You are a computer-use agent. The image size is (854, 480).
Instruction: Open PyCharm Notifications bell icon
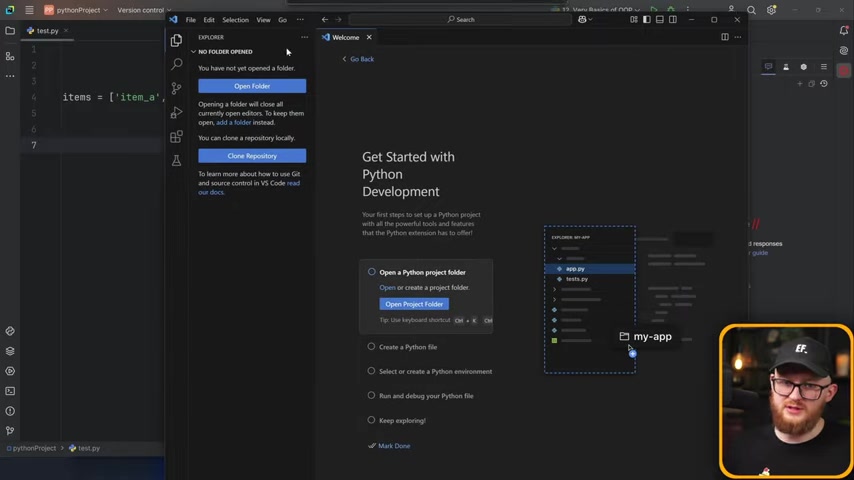coord(844,31)
